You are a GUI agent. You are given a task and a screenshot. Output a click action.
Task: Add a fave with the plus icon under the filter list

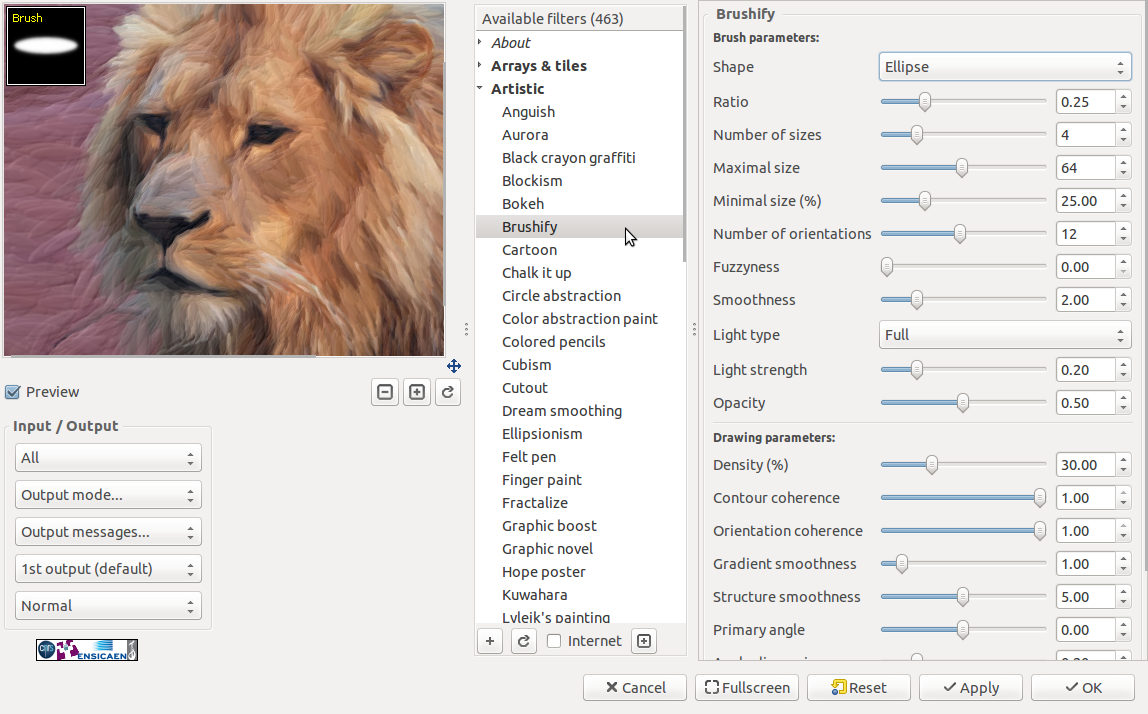coord(490,641)
